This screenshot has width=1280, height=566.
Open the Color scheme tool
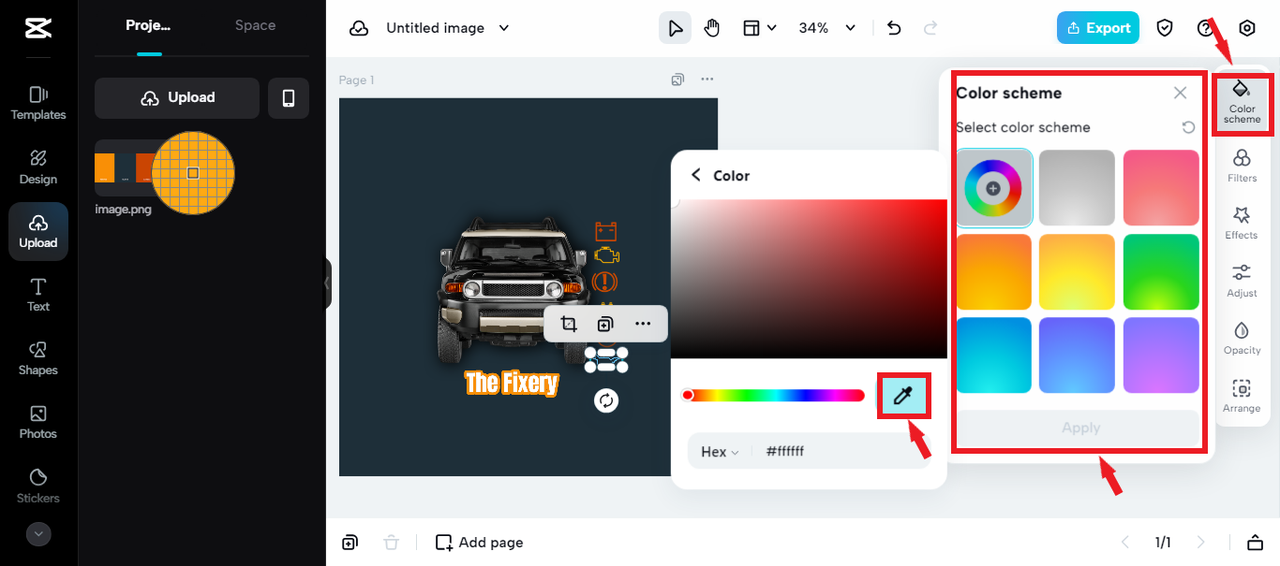coord(1242,103)
